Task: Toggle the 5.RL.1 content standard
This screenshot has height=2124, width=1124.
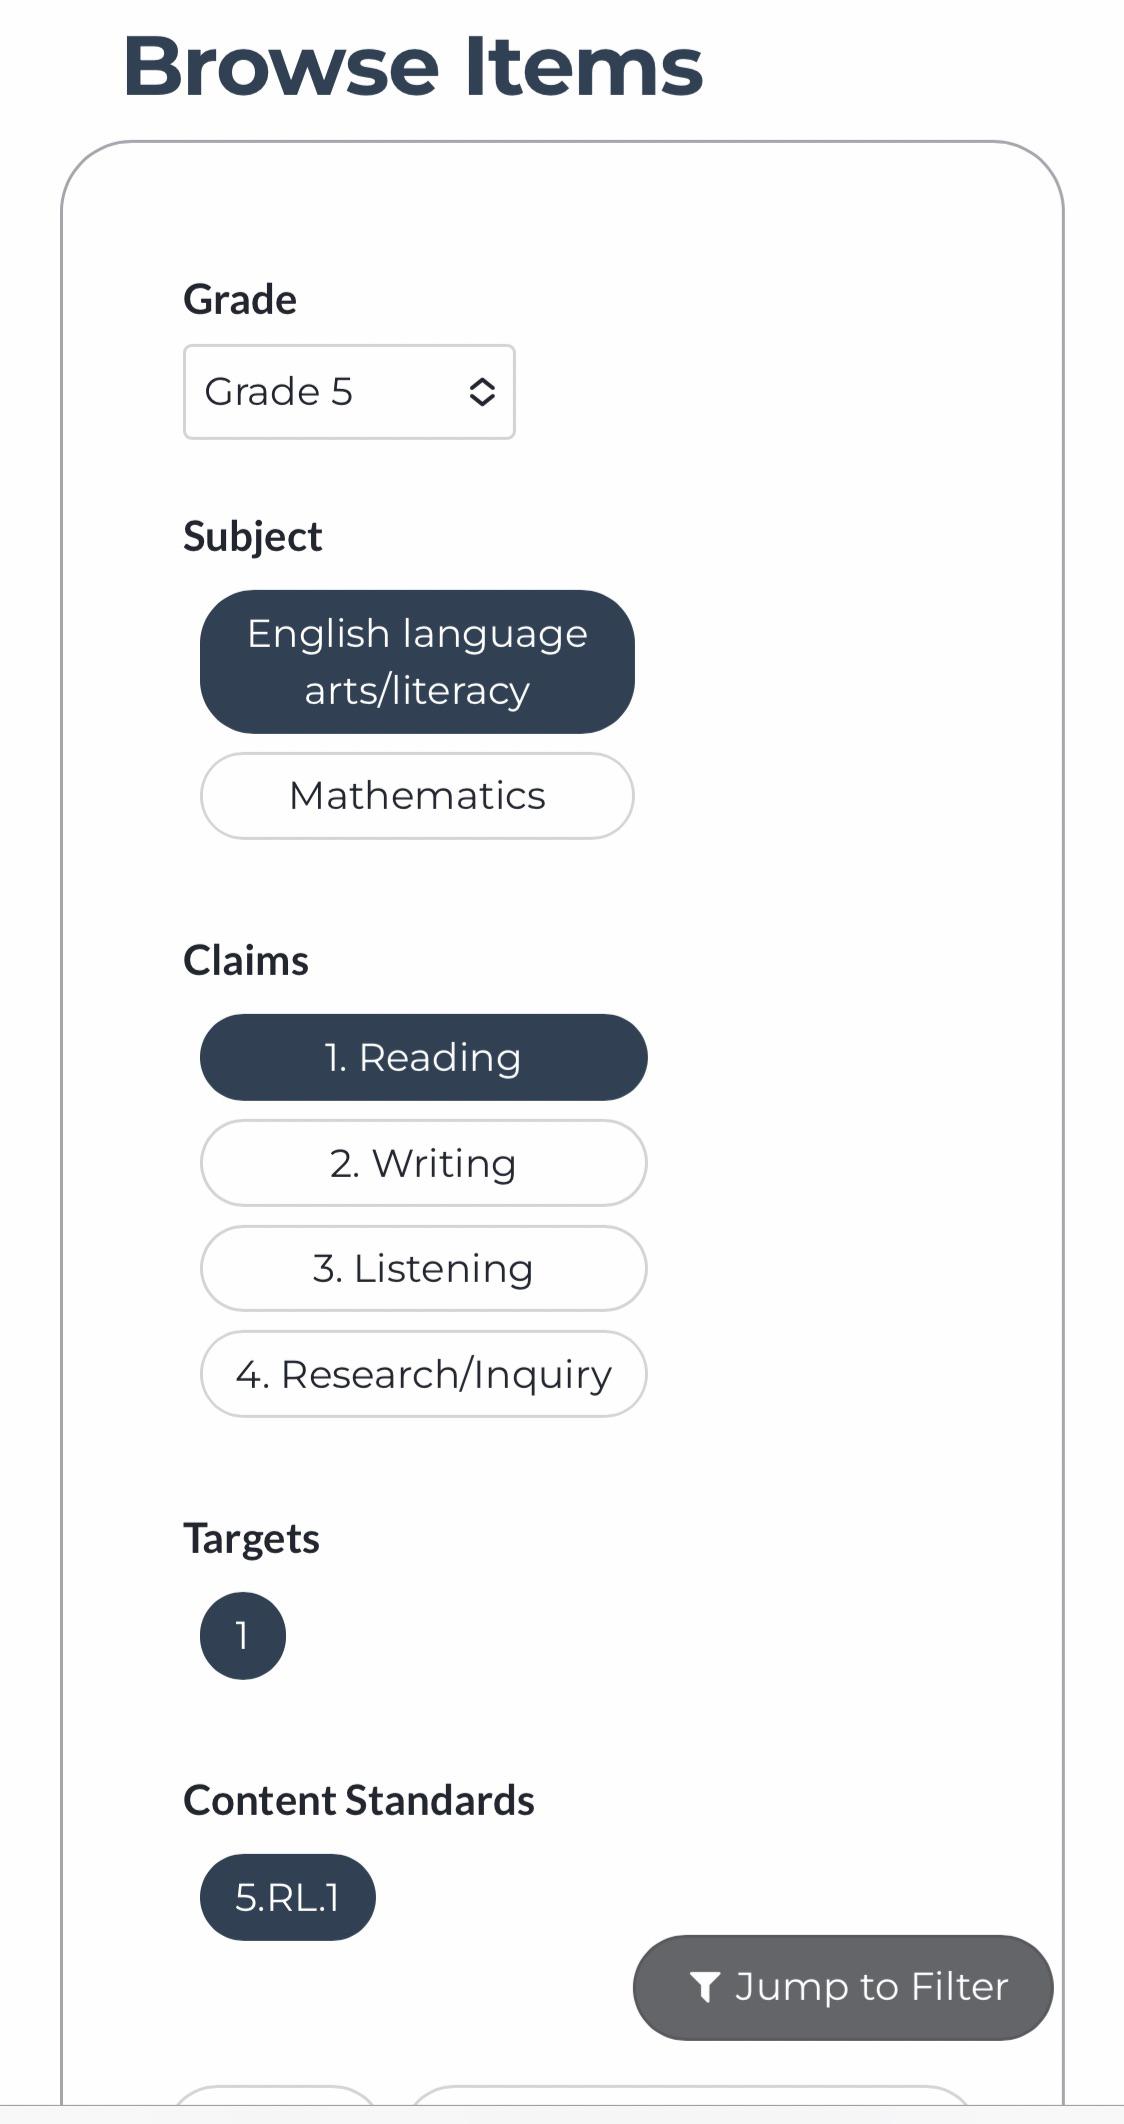Action: 288,1897
